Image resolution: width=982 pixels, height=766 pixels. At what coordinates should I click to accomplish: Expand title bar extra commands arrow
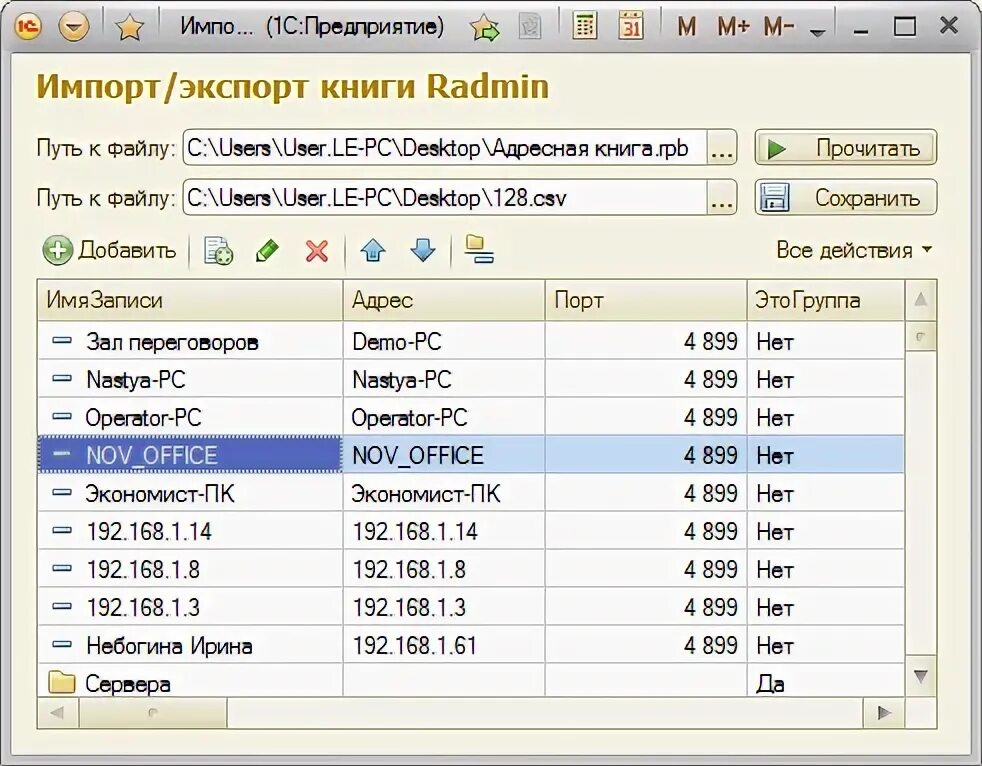pos(817,33)
